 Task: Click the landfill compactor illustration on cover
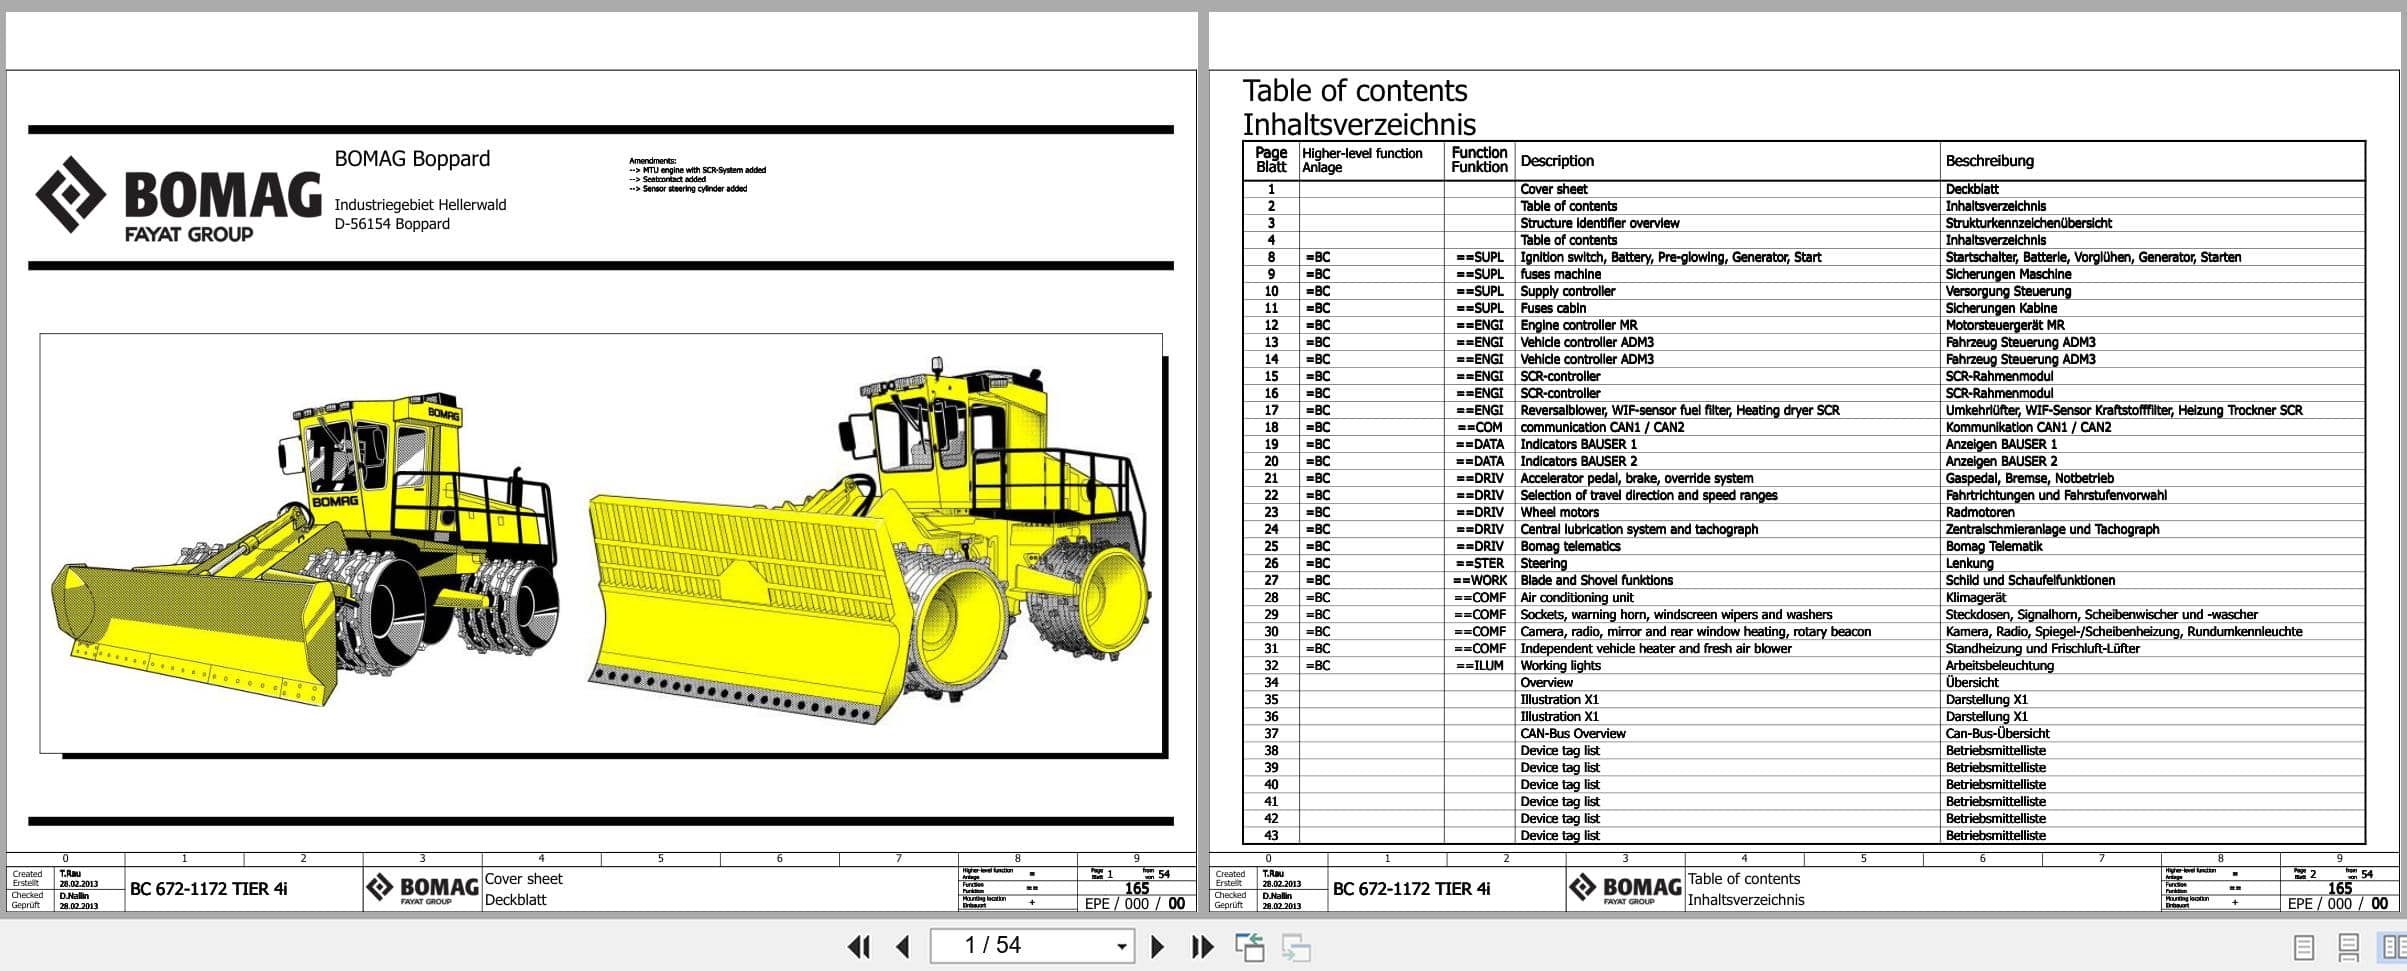(601, 543)
